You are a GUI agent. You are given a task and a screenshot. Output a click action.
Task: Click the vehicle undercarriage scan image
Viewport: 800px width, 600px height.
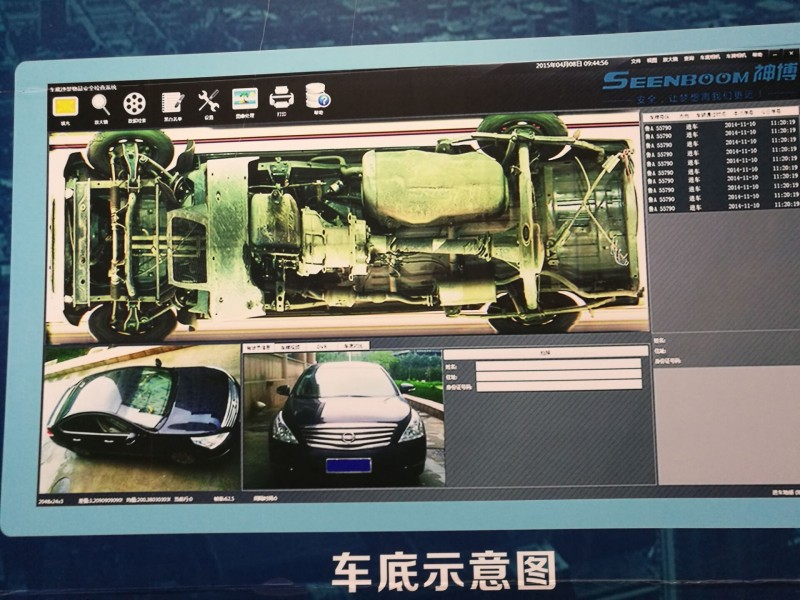[347, 227]
